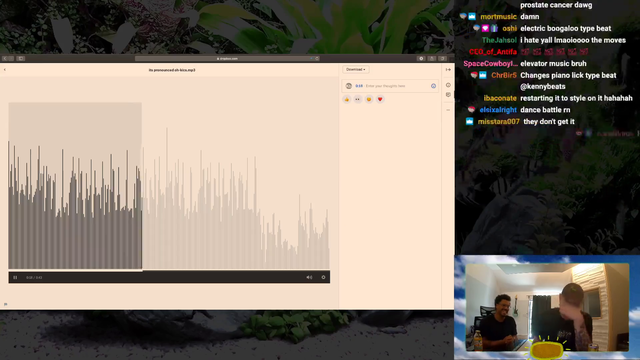Click the avatar in the comment box
Image resolution: width=640 pixels, height=360 pixels.
[x=349, y=86]
